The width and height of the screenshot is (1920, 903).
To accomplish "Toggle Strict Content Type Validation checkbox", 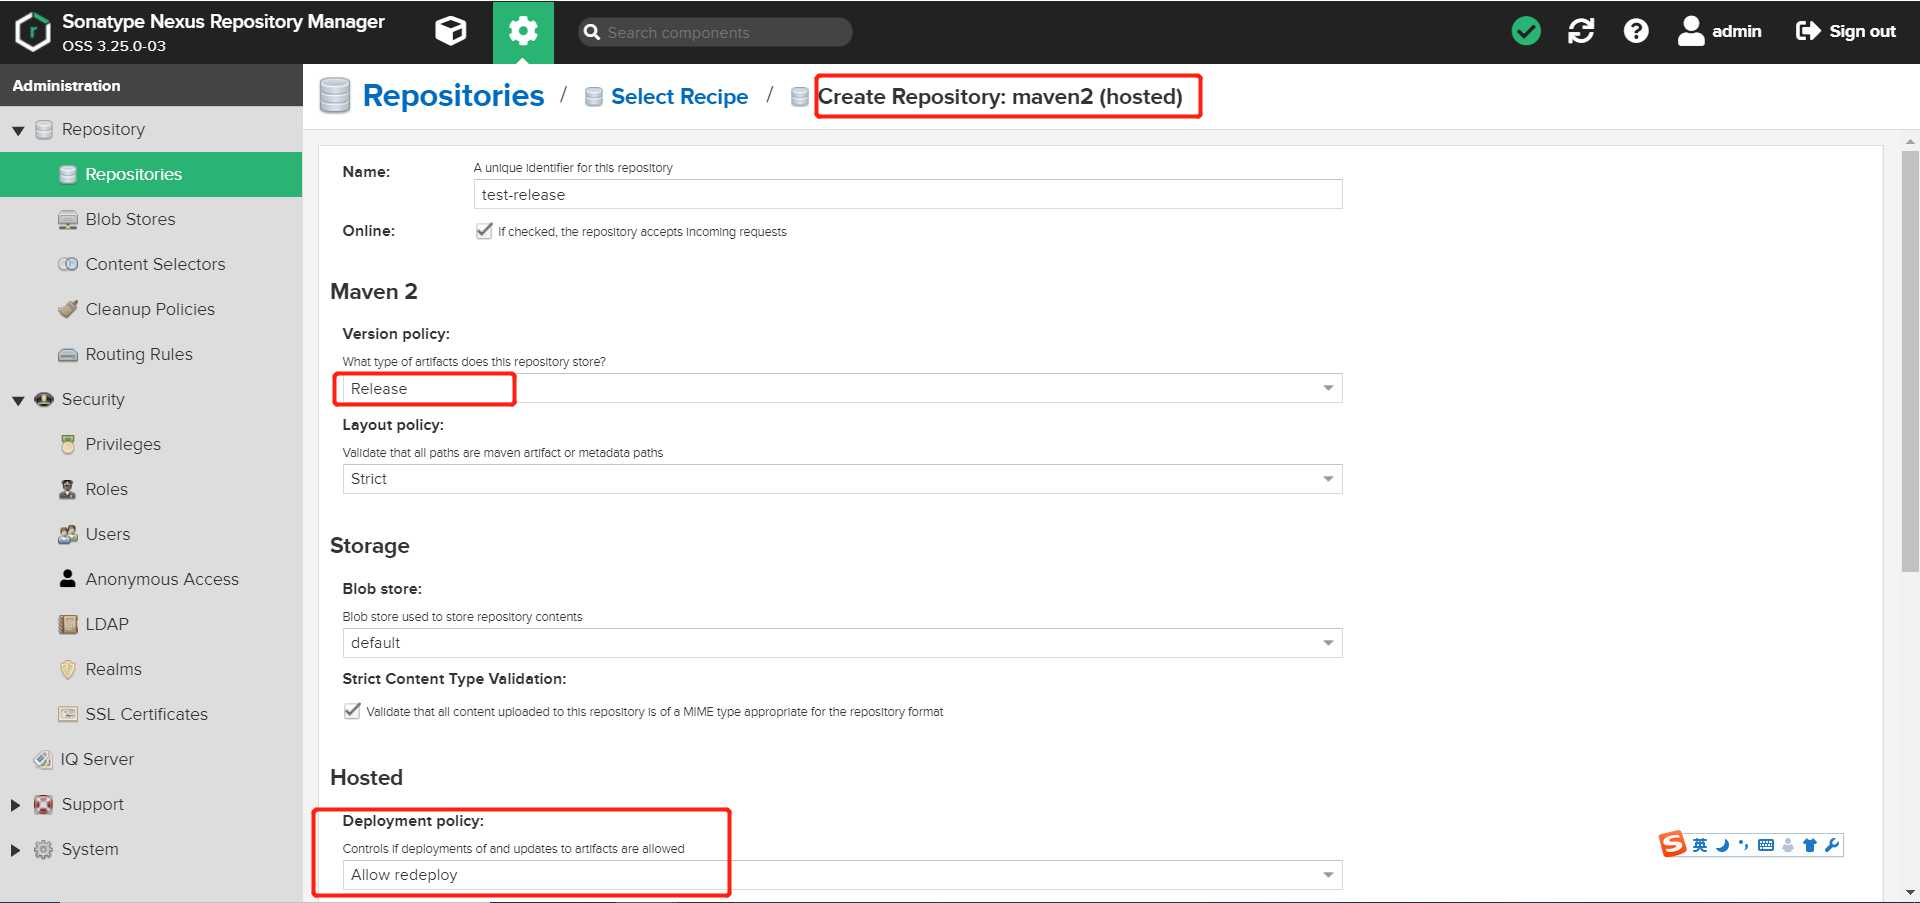I will click(x=352, y=711).
